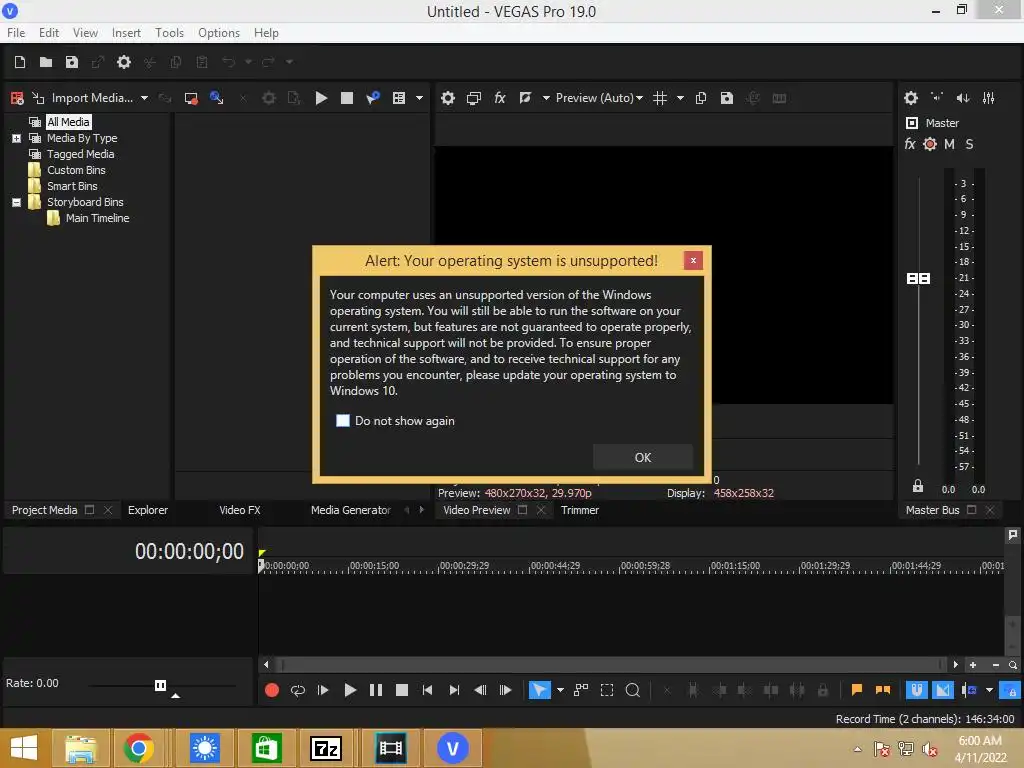Switch to the Explorer tab
This screenshot has height=768, width=1024.
click(148, 510)
